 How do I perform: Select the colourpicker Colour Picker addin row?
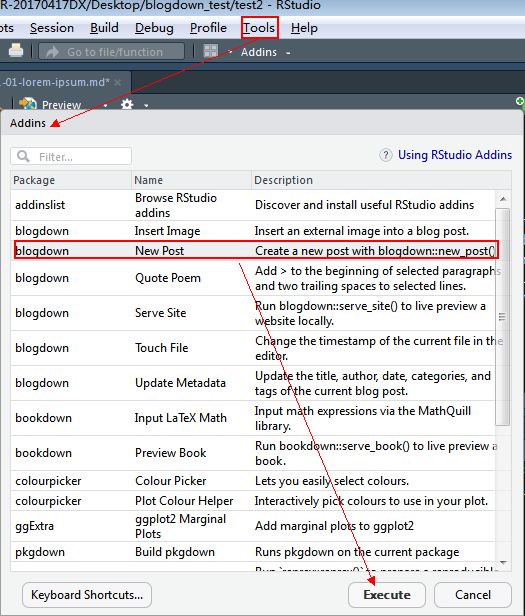point(253,480)
